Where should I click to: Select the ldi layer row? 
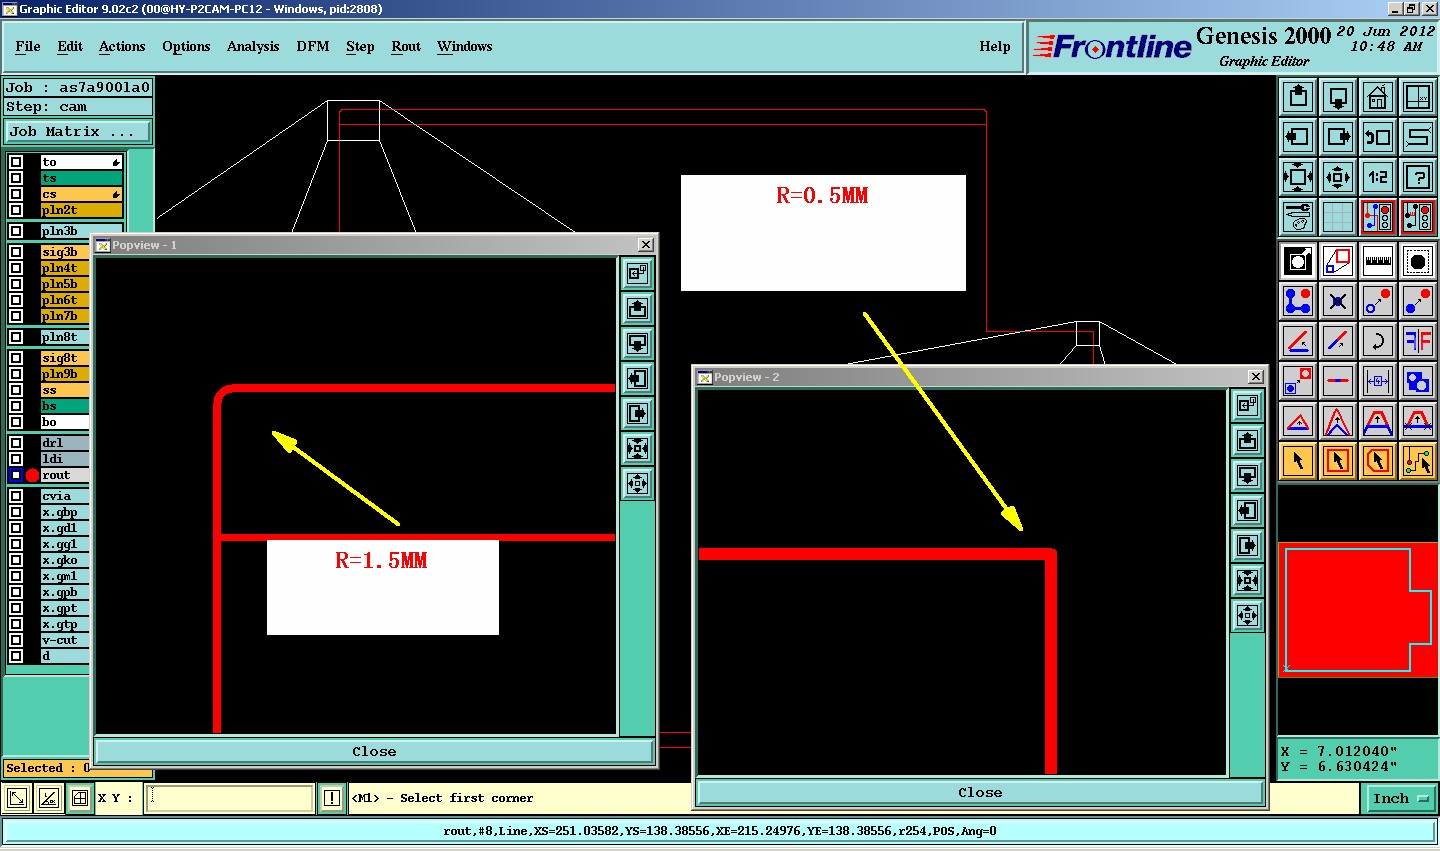65,459
